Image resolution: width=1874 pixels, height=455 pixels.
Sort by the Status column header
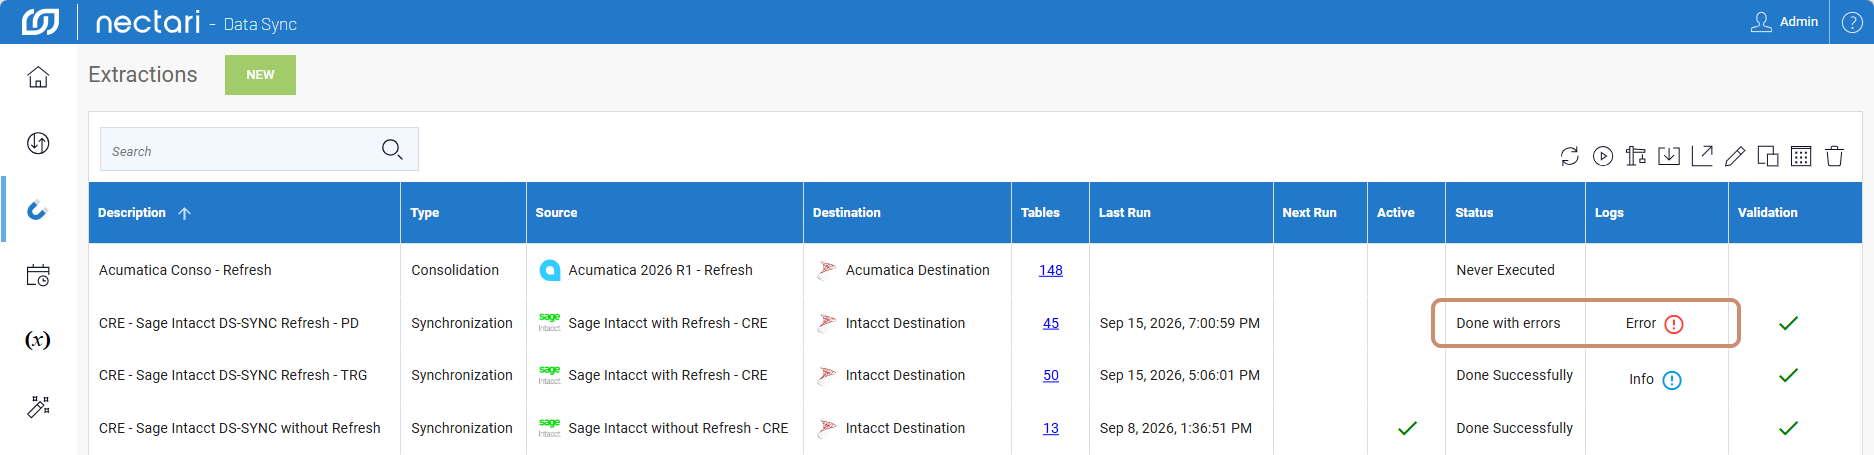click(x=1474, y=213)
